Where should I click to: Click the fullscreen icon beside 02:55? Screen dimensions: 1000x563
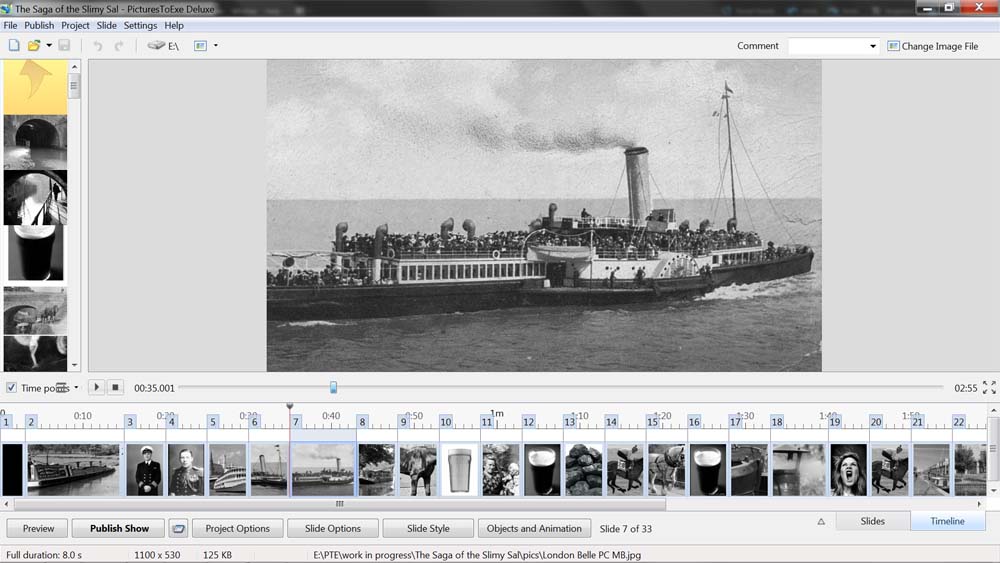(989, 388)
